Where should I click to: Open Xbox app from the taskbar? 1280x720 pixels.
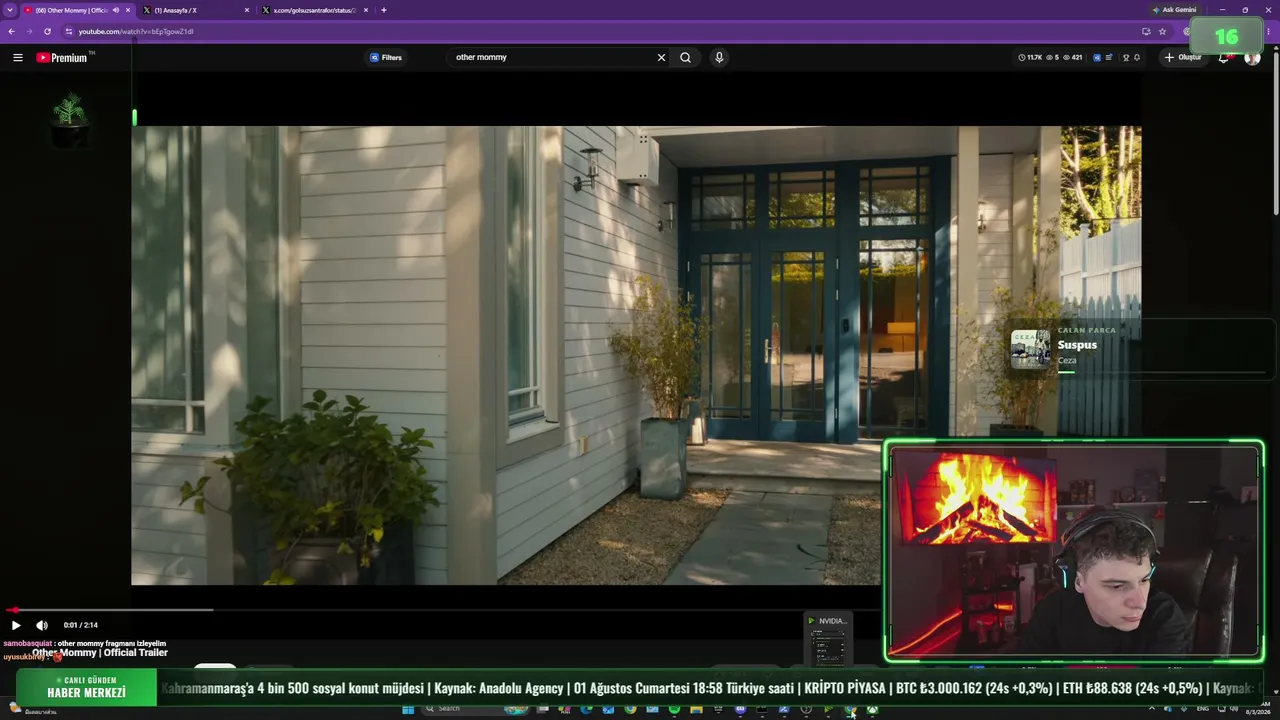click(872, 710)
